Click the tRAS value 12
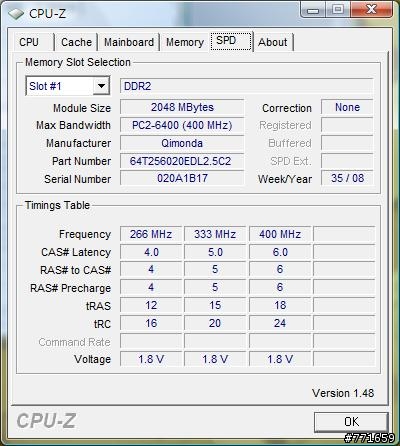The height and width of the screenshot is (446, 400). point(151,305)
